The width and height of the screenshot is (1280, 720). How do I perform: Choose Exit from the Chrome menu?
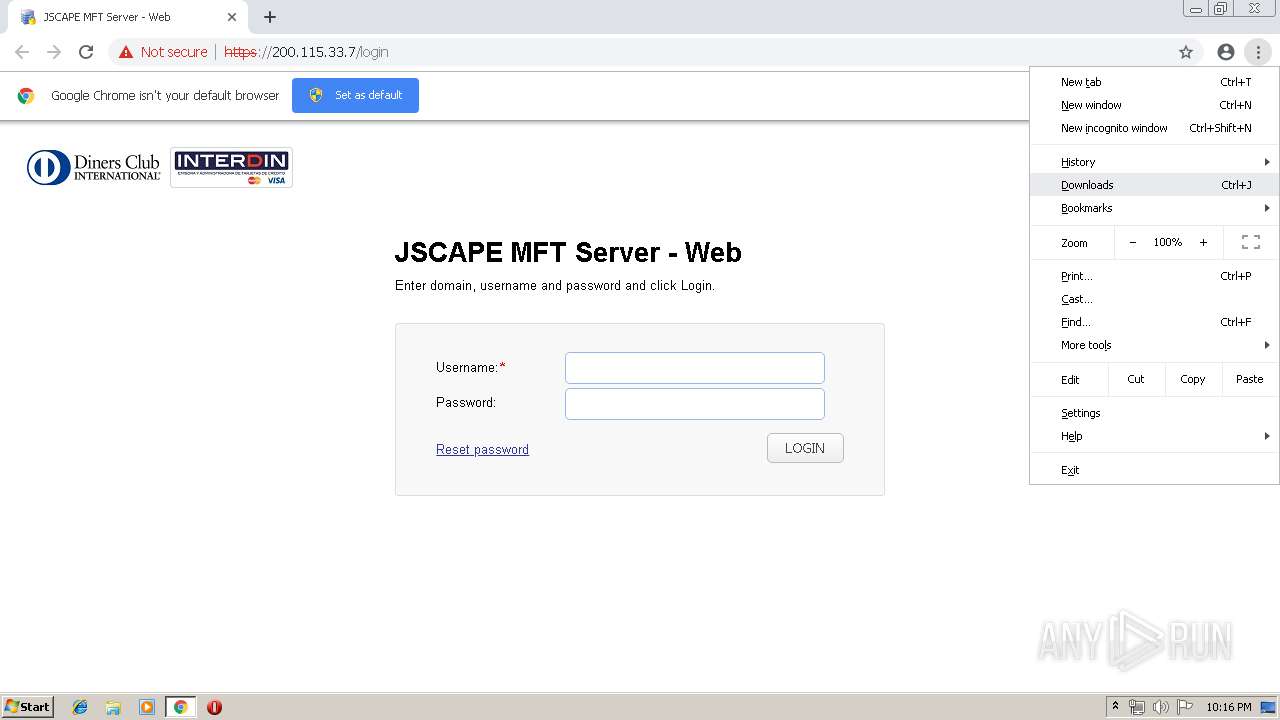pos(1155,470)
